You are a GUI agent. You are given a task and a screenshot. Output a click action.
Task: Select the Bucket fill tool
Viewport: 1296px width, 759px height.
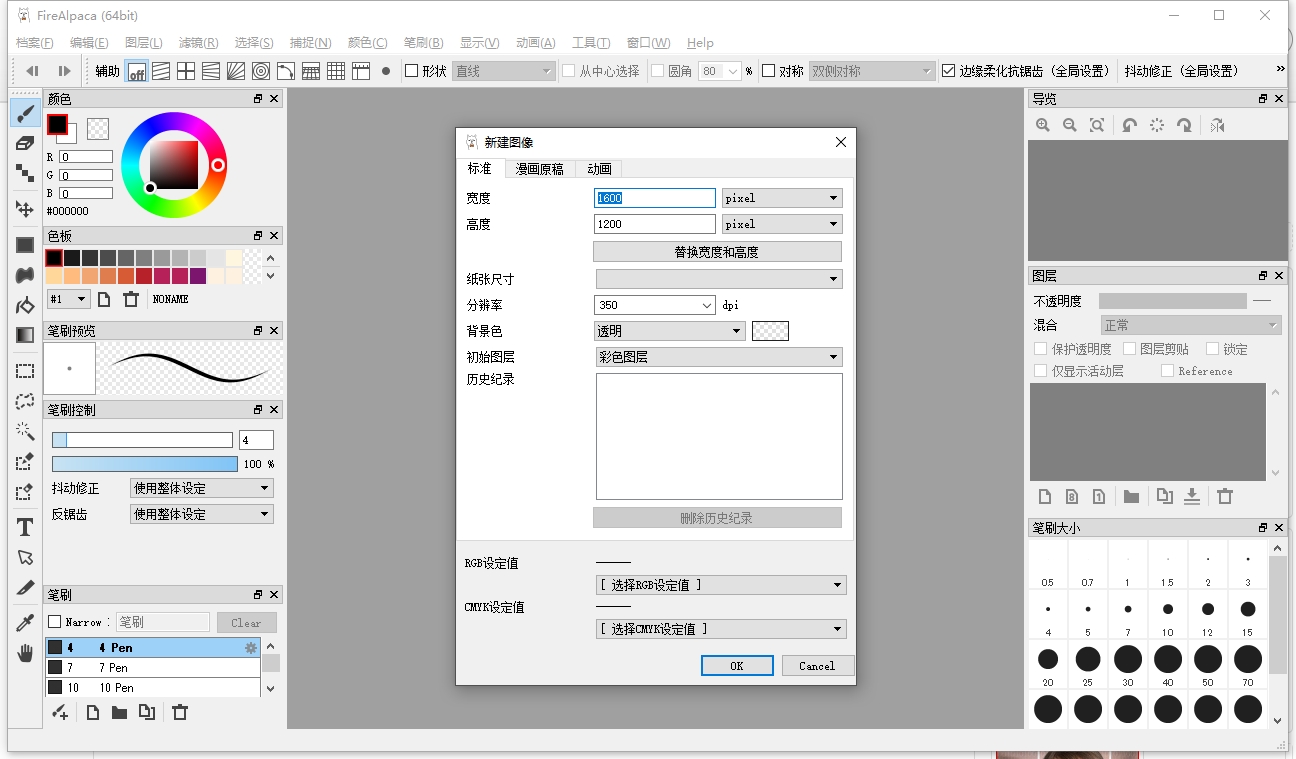pyautogui.click(x=25, y=305)
